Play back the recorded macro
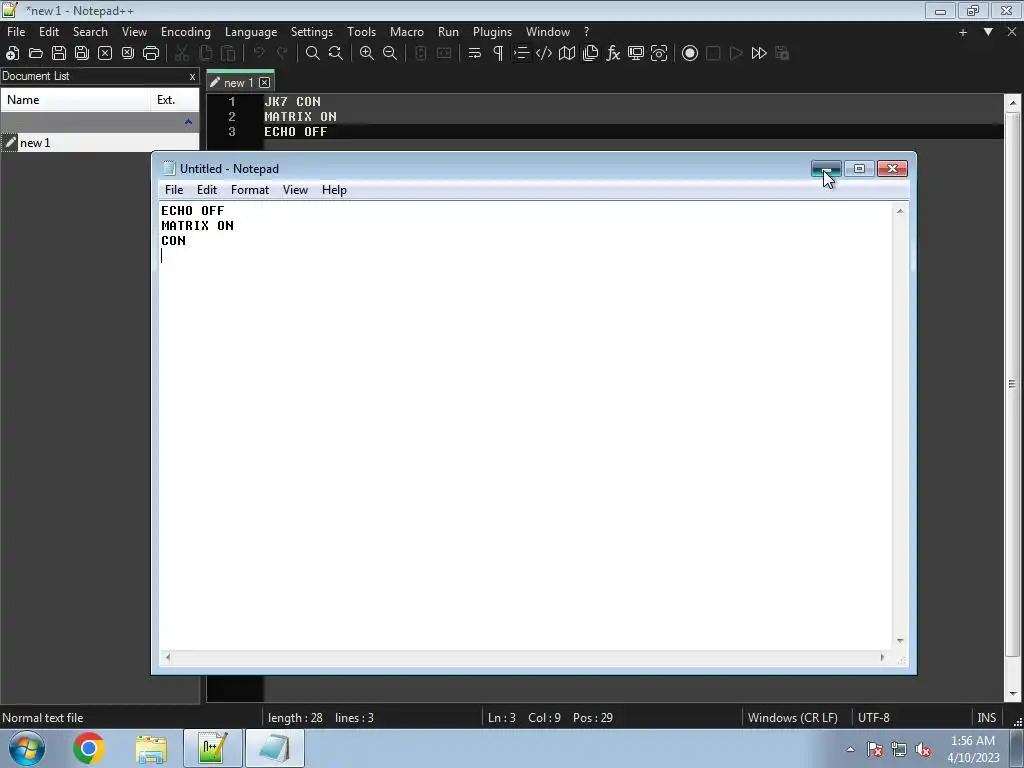Screen dimensions: 1024x768 pos(736,54)
